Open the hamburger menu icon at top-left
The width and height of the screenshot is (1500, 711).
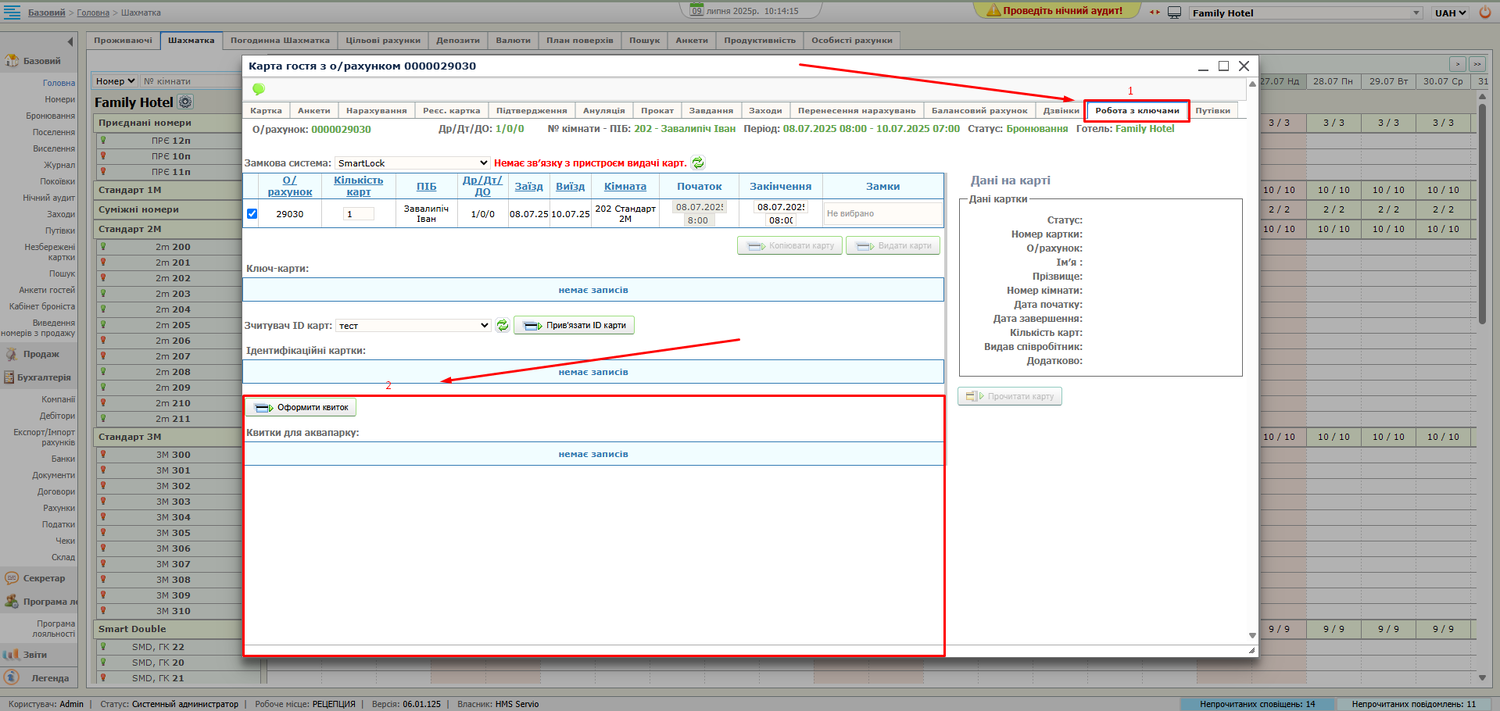[x=14, y=12]
